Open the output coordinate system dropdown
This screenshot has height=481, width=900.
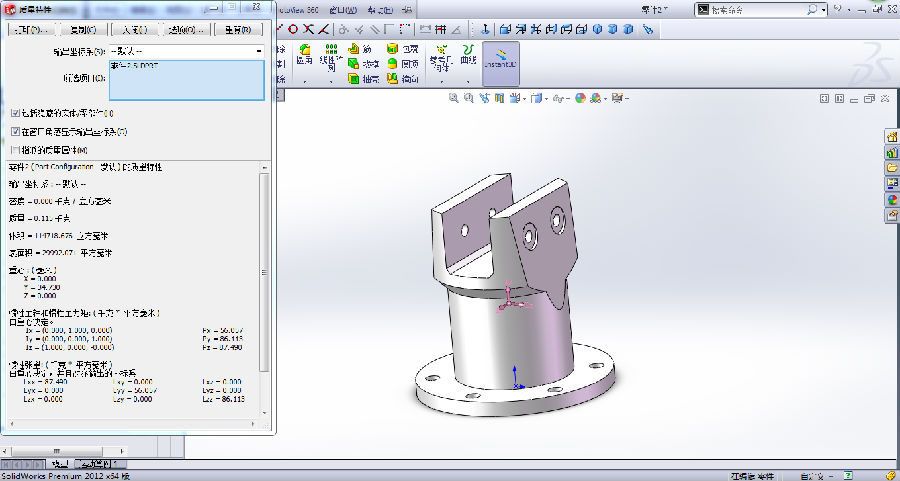258,50
